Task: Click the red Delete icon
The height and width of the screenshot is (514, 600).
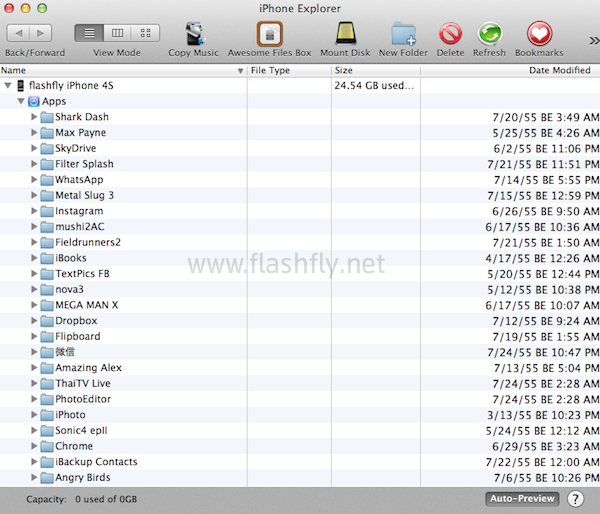Action: pyautogui.click(x=450, y=33)
